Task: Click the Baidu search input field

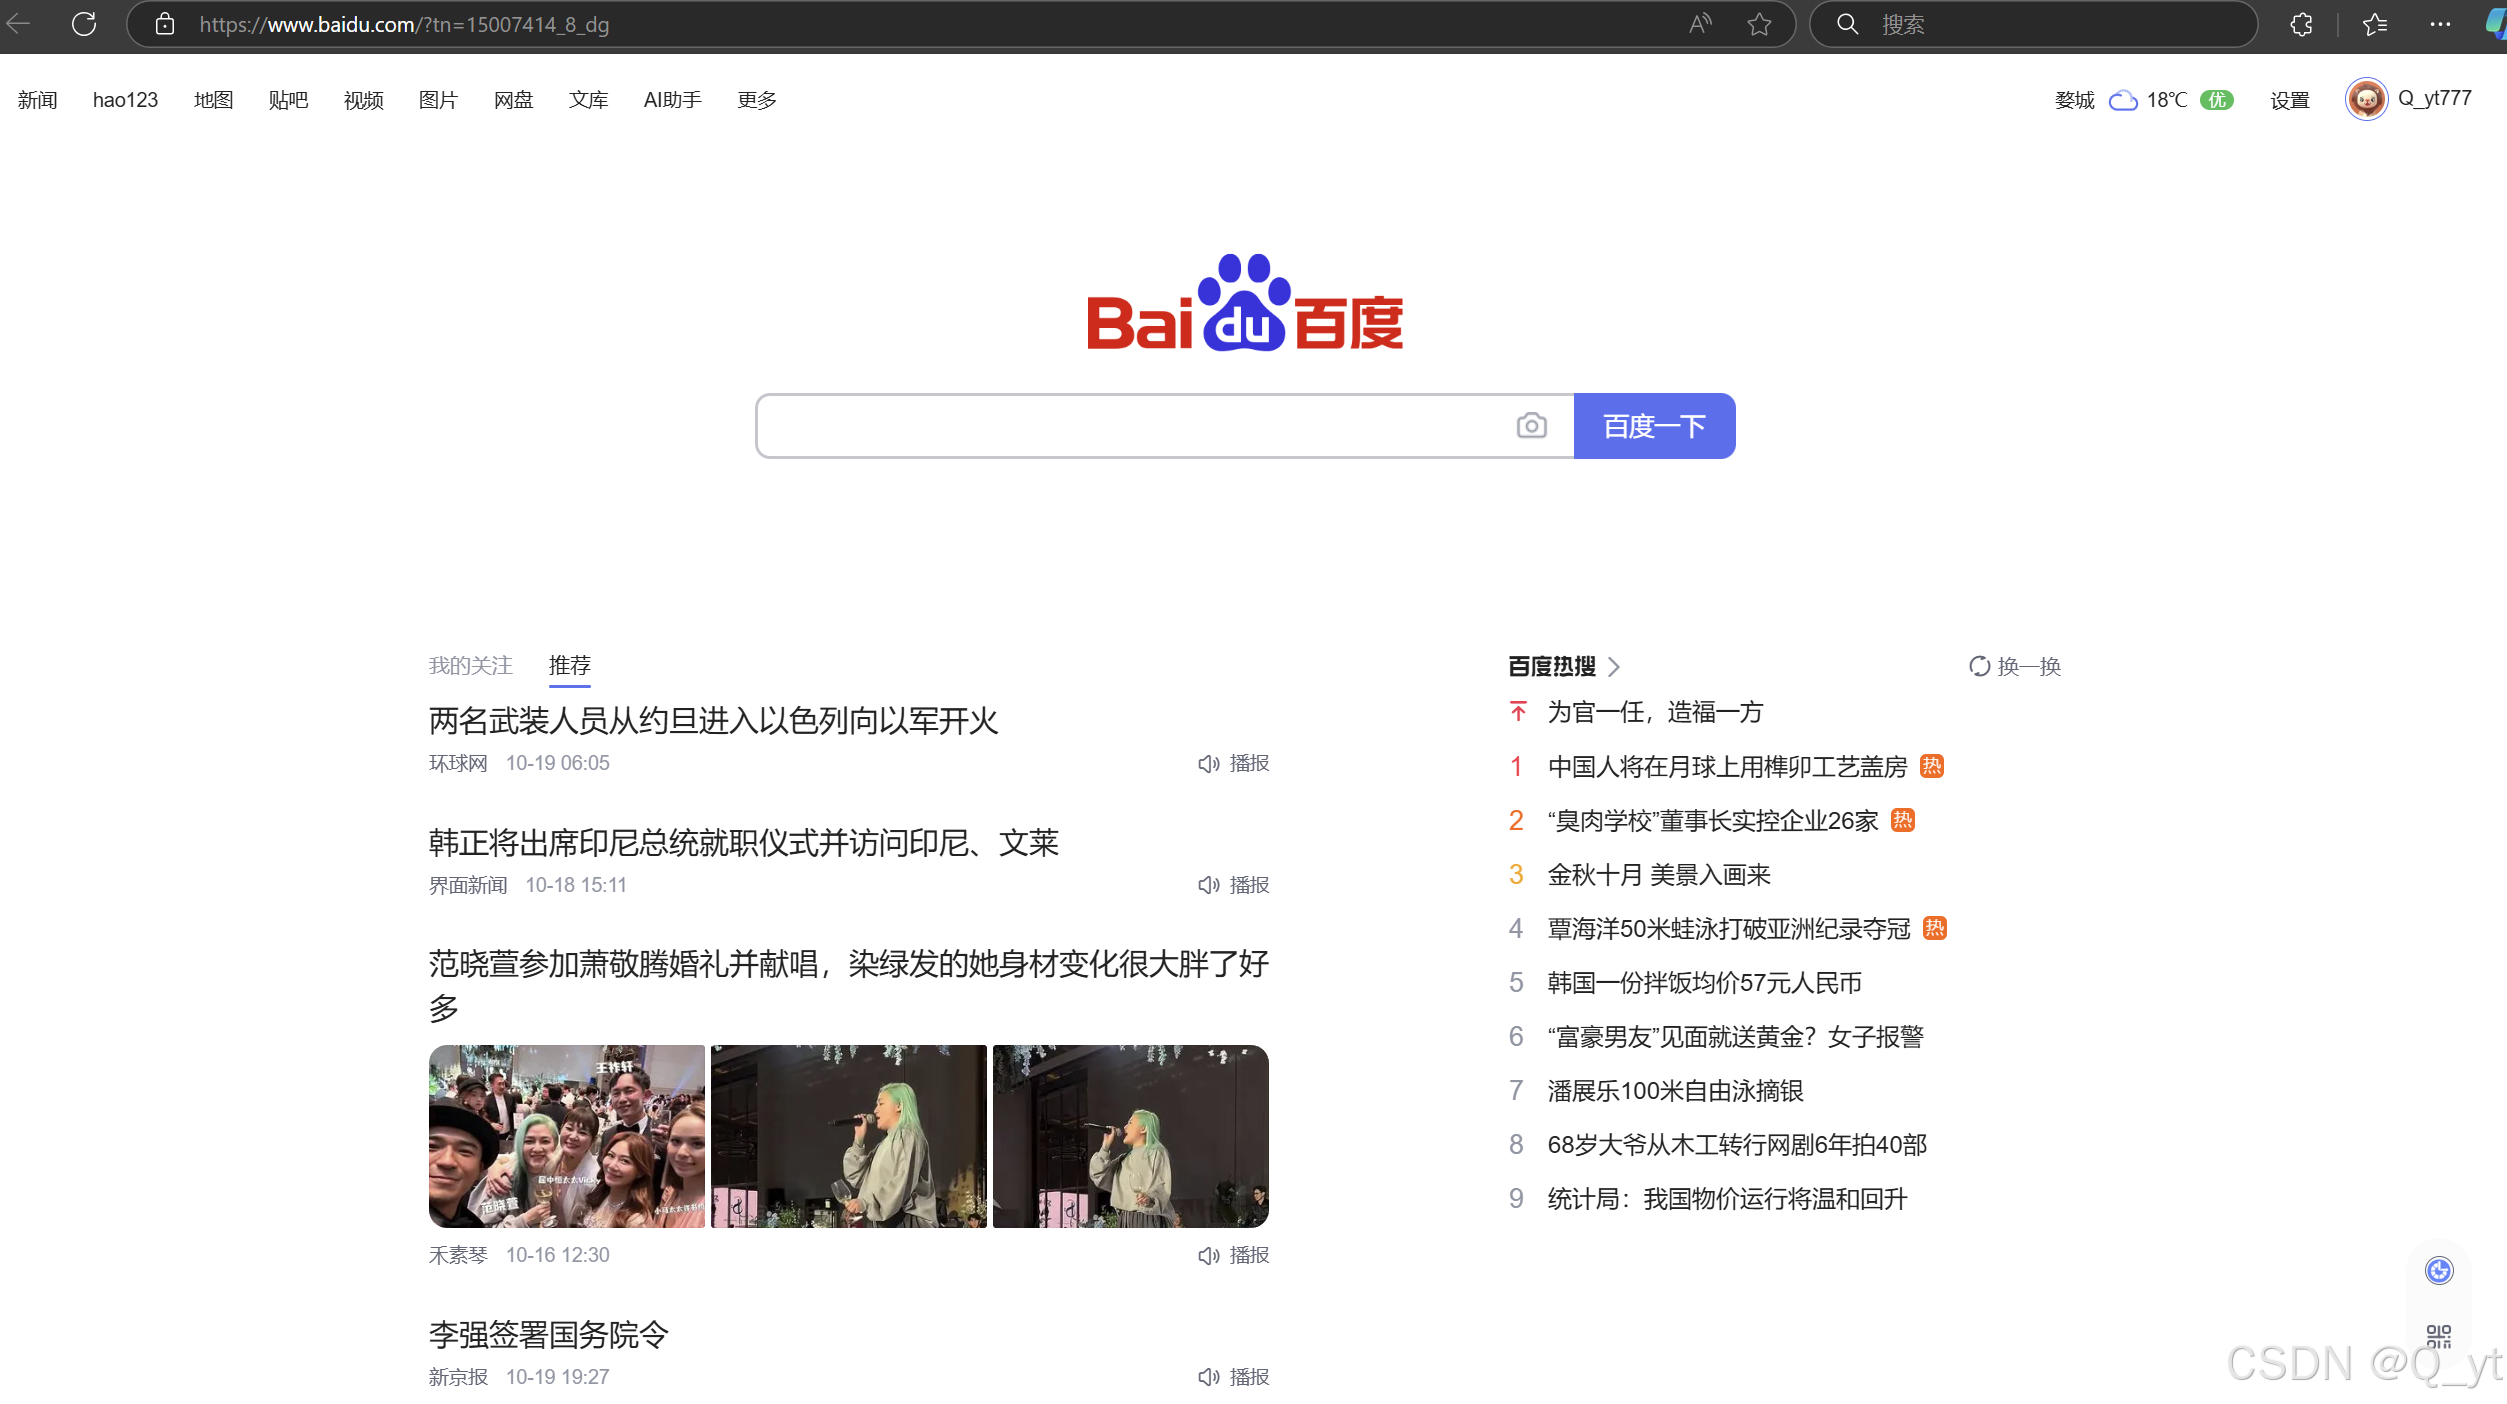Action: pyautogui.click(x=1130, y=426)
